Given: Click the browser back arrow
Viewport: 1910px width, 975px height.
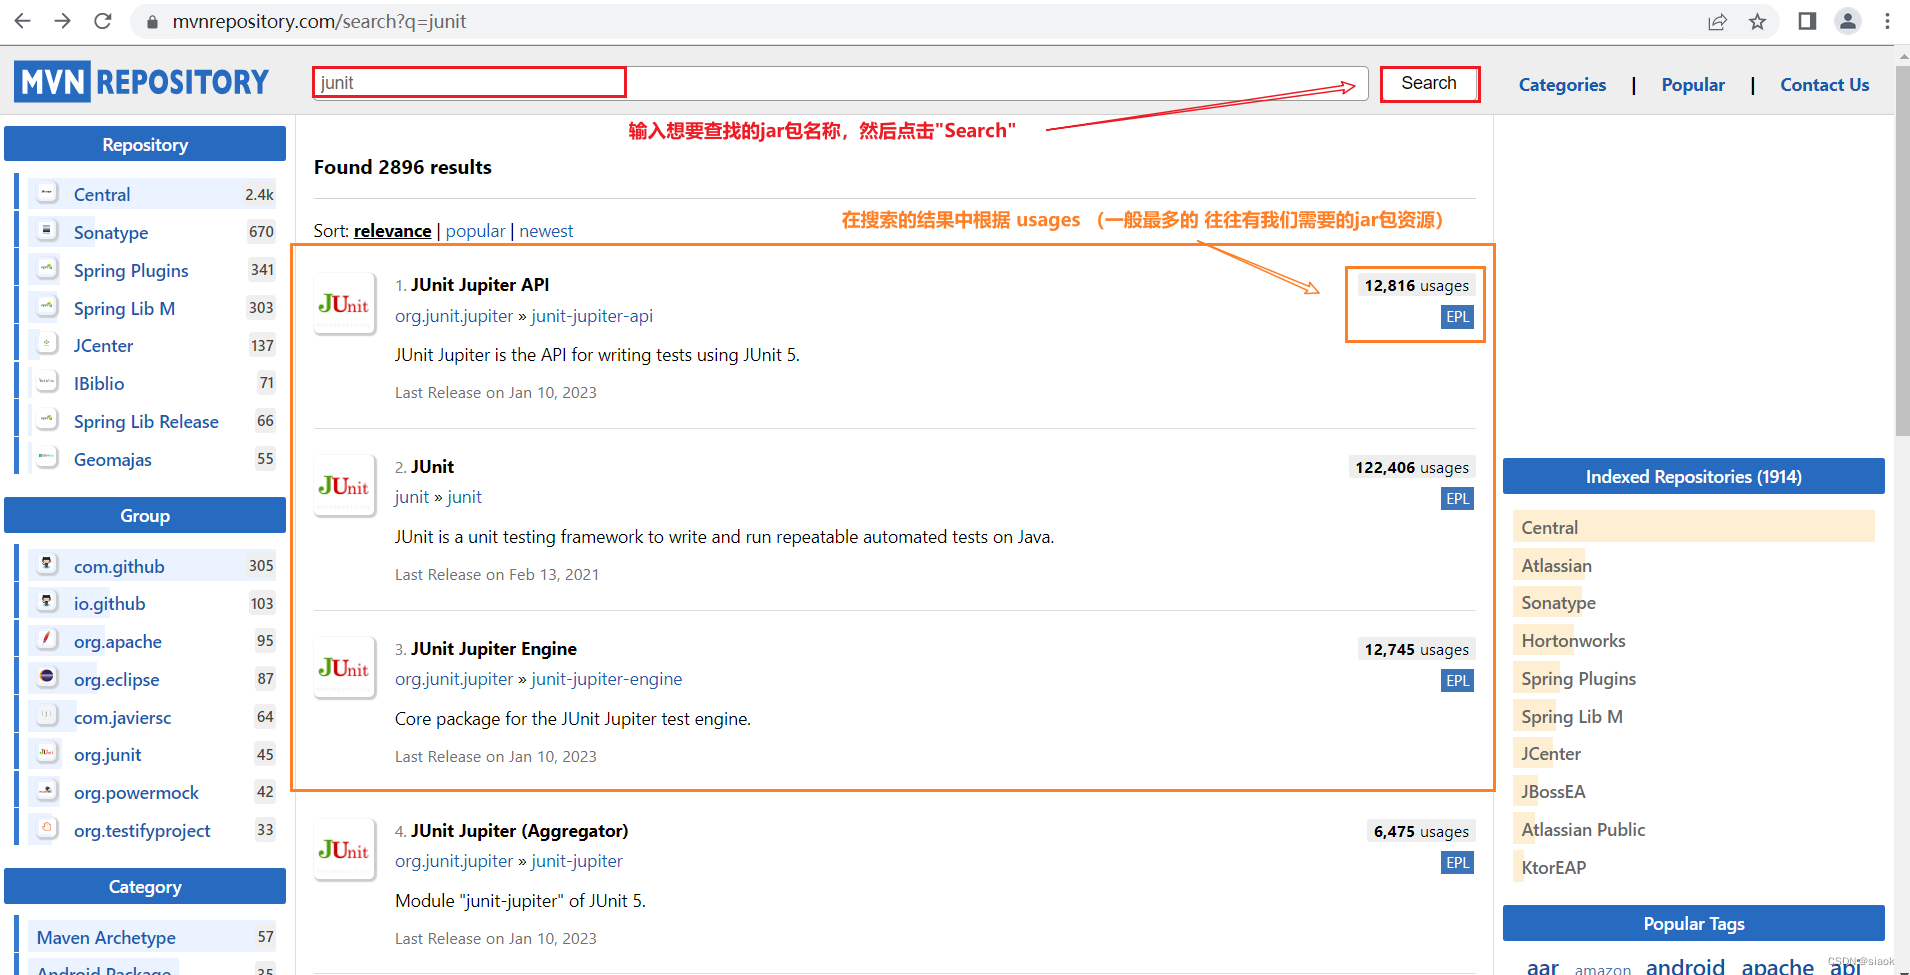Looking at the screenshot, I should pyautogui.click(x=22, y=21).
